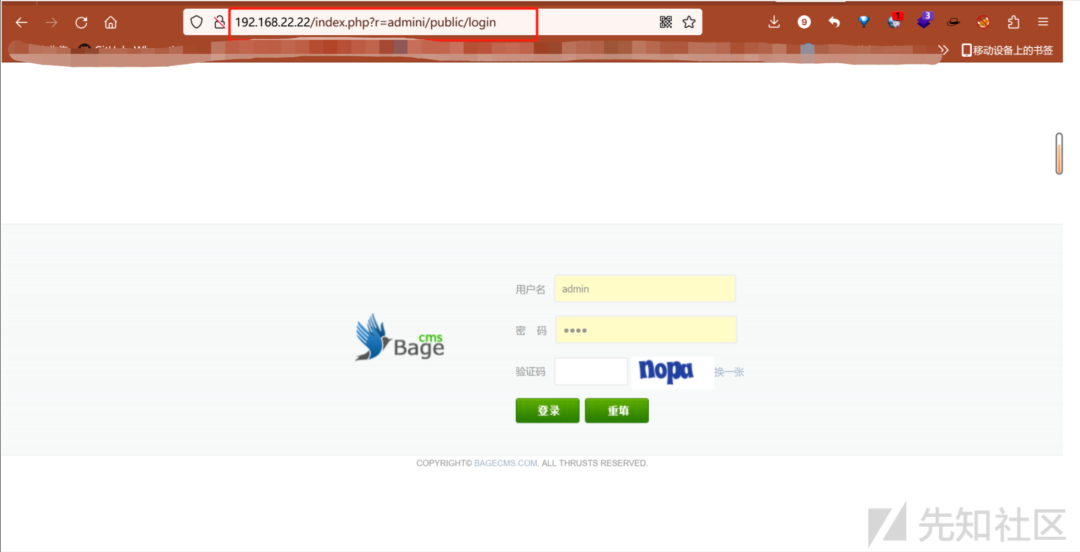
Task: Expand the bookmarks overflow chevron
Action: [x=944, y=50]
